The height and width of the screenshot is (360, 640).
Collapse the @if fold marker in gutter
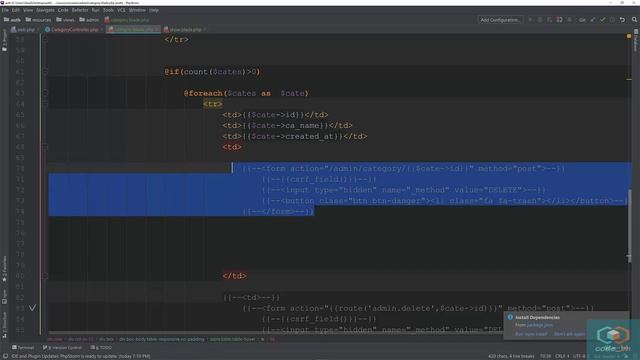point(45,72)
